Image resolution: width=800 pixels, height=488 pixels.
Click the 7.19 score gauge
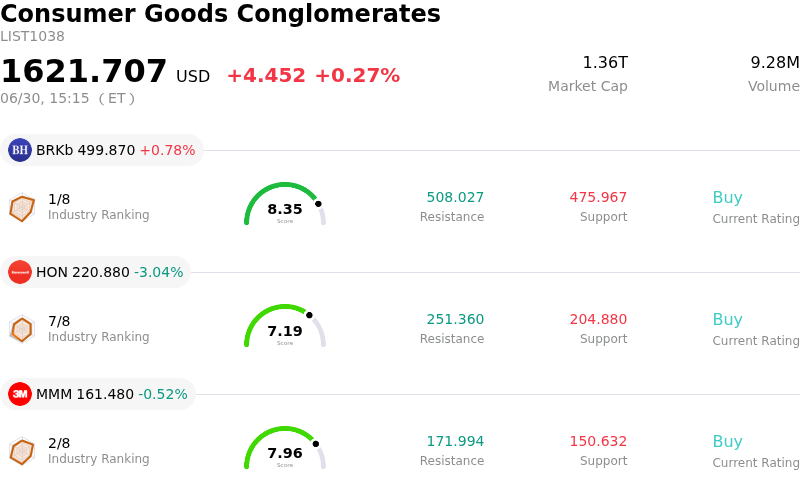[285, 326]
